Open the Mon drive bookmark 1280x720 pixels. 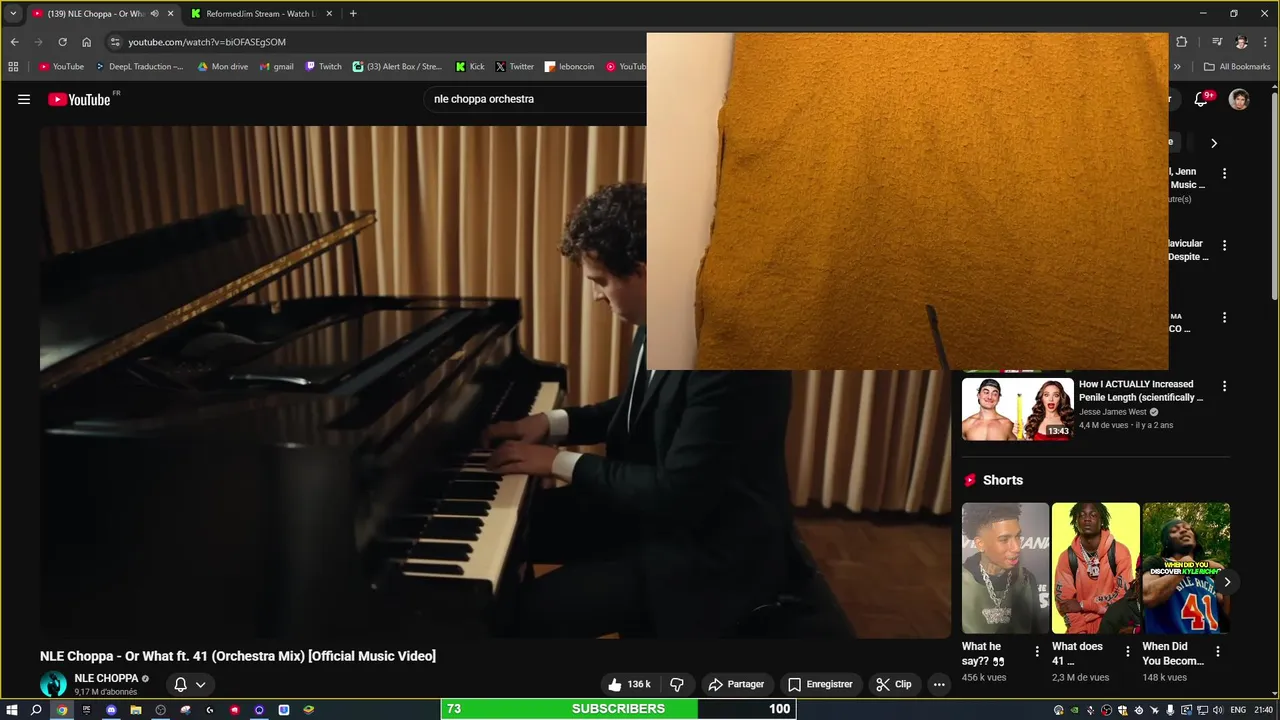tap(222, 67)
